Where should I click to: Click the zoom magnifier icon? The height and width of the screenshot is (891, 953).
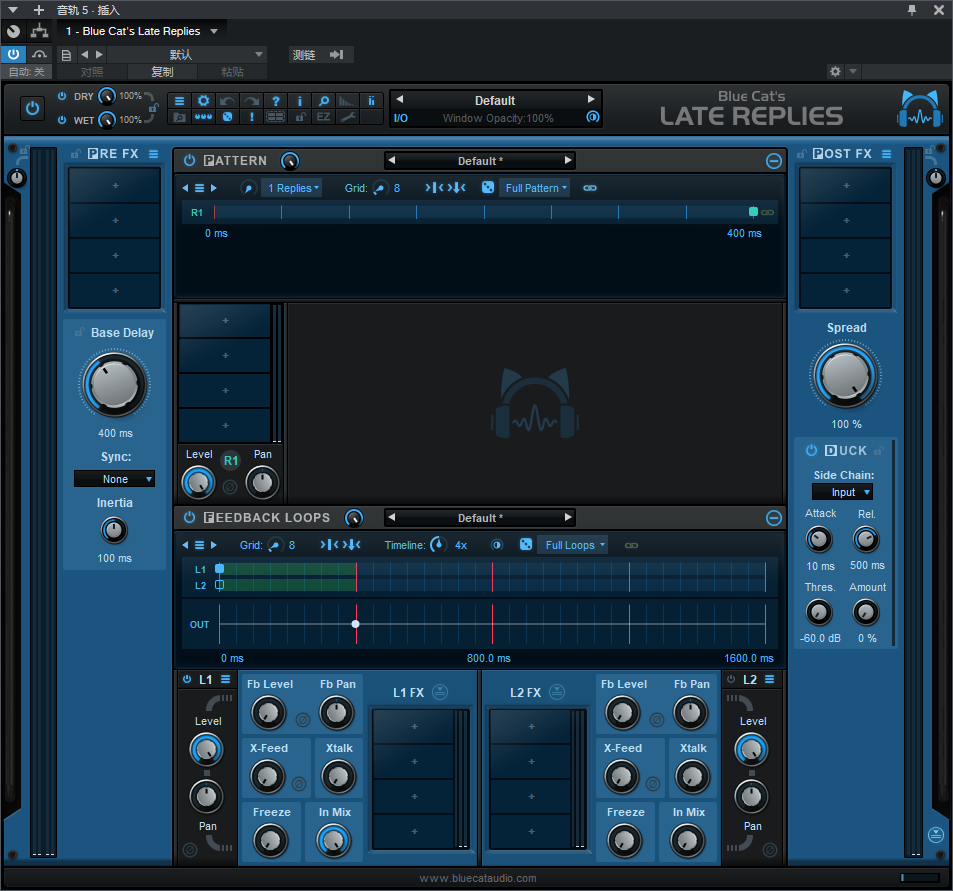323,101
